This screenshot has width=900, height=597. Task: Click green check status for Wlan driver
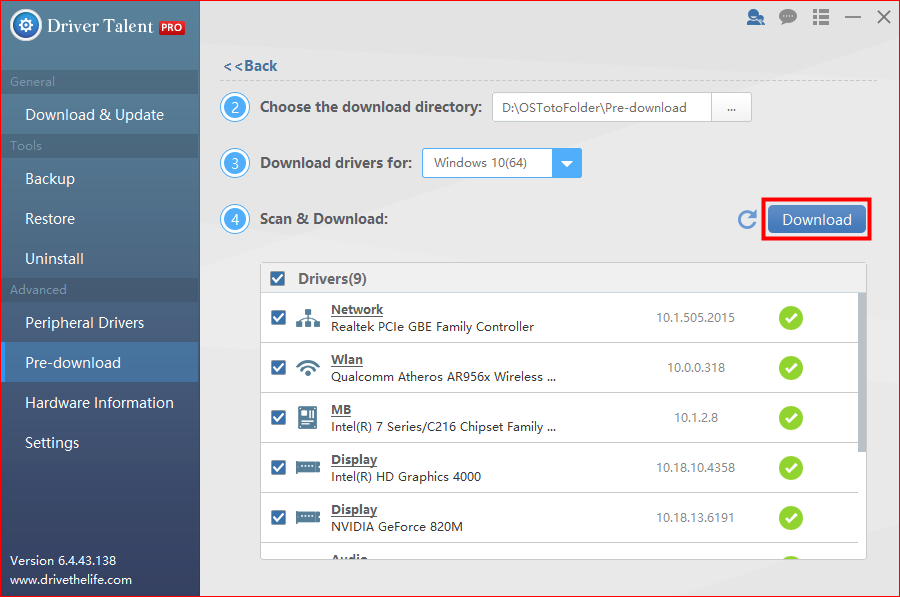(x=791, y=368)
